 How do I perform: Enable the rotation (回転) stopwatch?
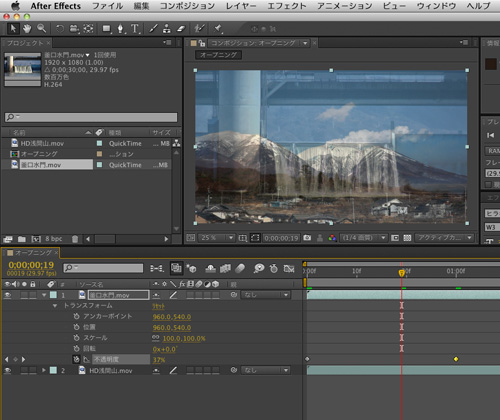click(76, 349)
